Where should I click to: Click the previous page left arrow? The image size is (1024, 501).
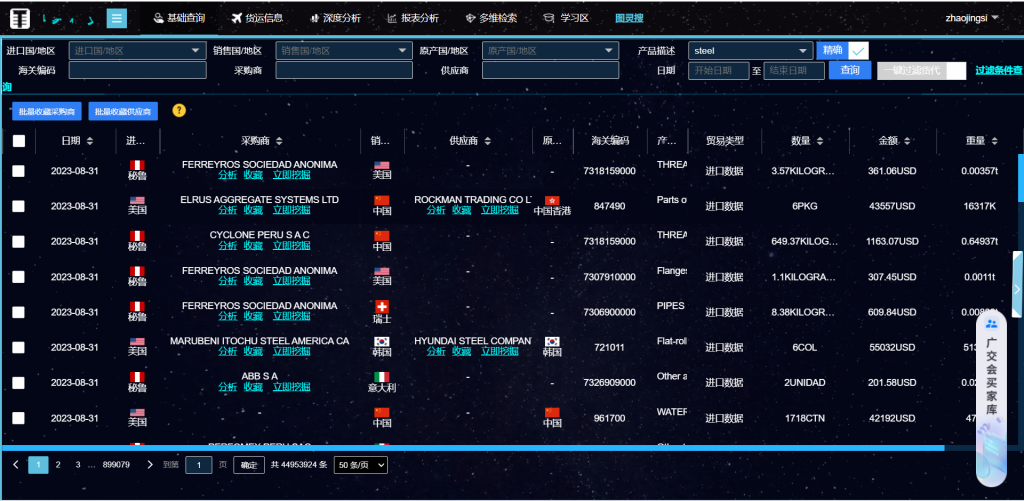16,465
